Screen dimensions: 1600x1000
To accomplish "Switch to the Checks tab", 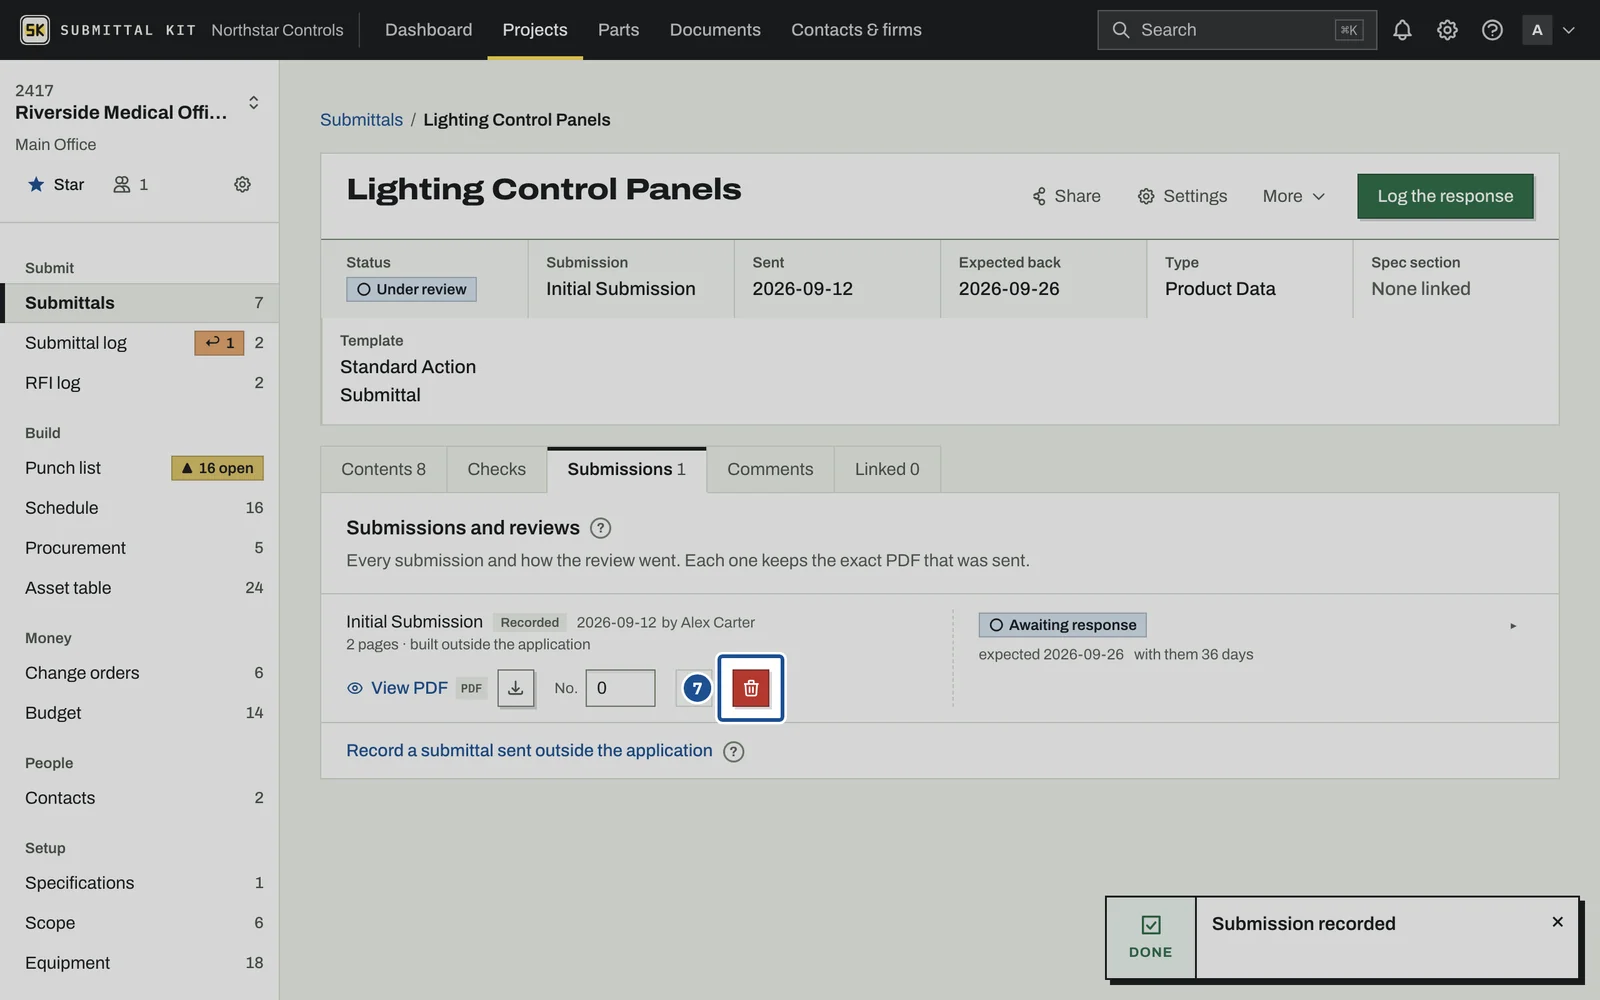I will tap(496, 469).
